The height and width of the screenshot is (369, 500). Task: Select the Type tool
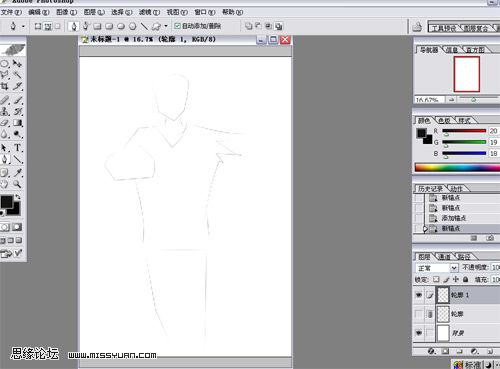17,147
